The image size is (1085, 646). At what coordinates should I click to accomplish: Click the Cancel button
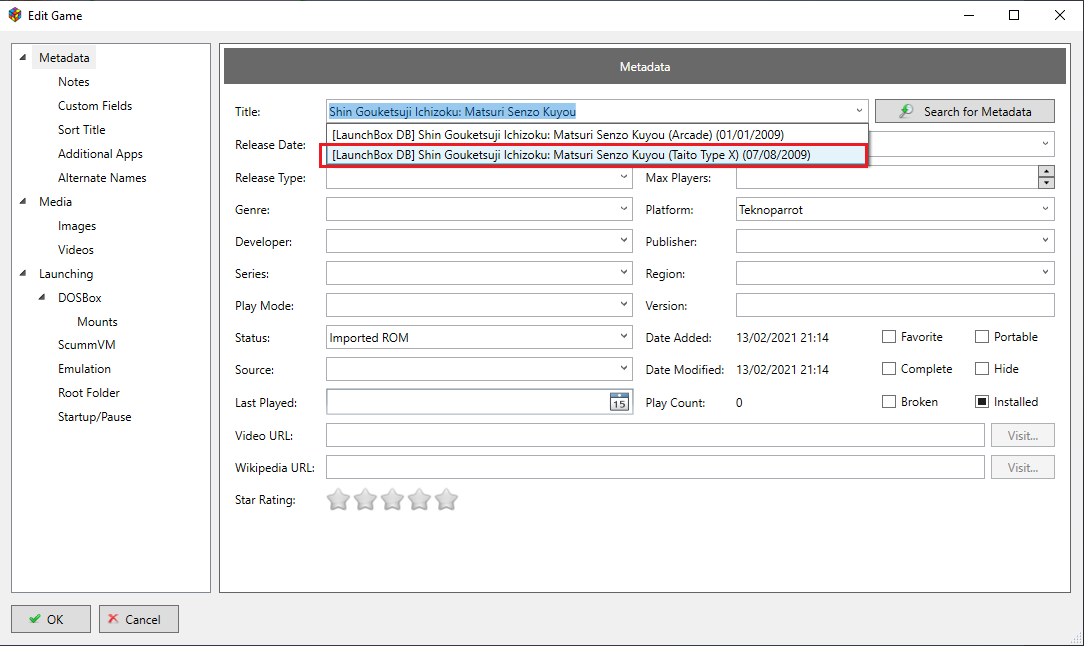[138, 619]
